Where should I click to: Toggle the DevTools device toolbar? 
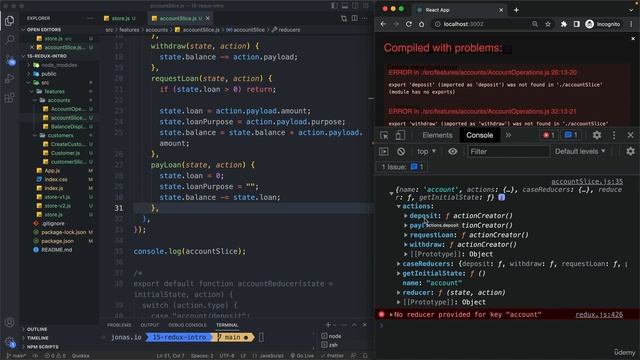tap(400, 135)
